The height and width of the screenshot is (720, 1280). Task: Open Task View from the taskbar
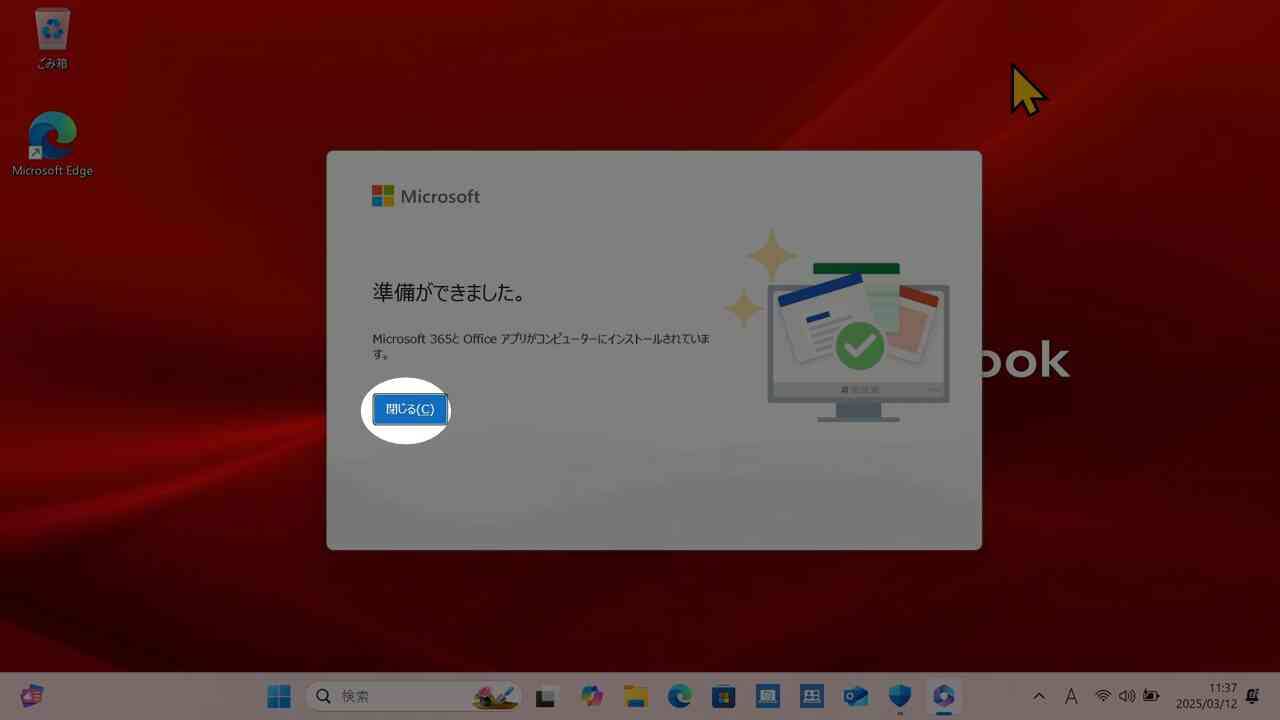(x=545, y=696)
